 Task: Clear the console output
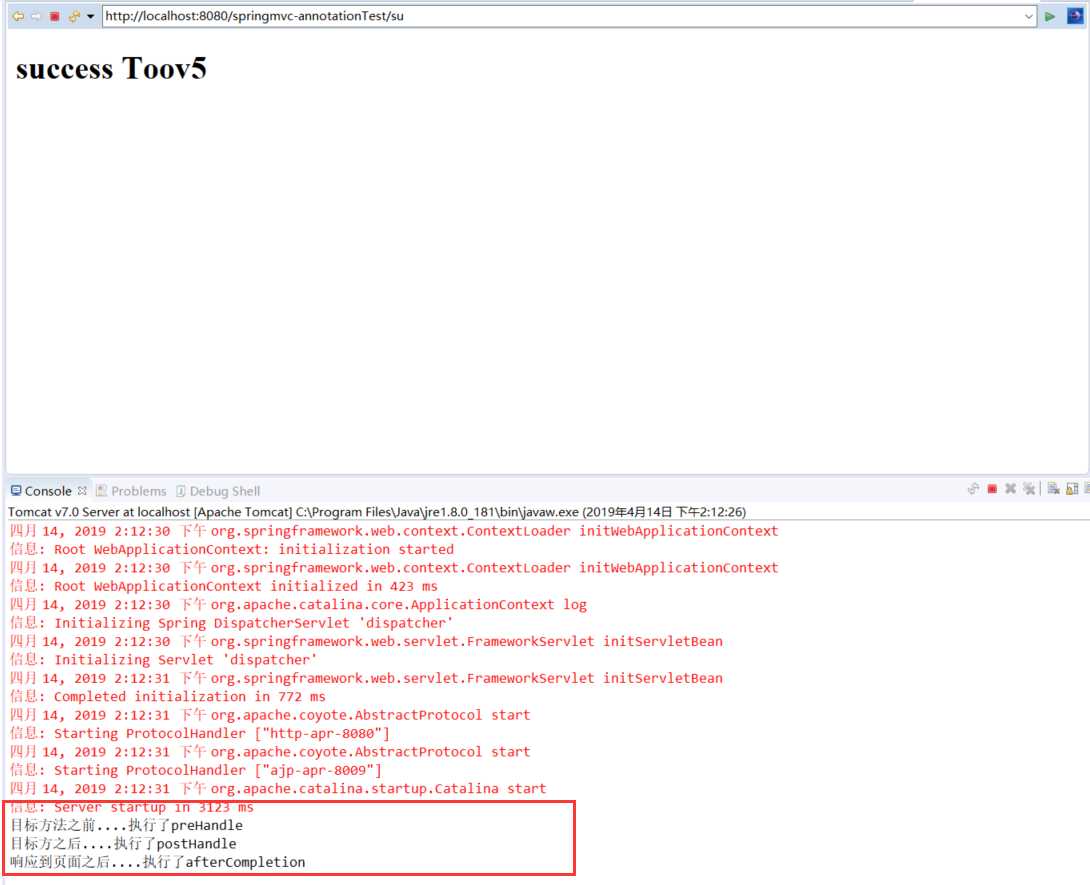[1053, 489]
